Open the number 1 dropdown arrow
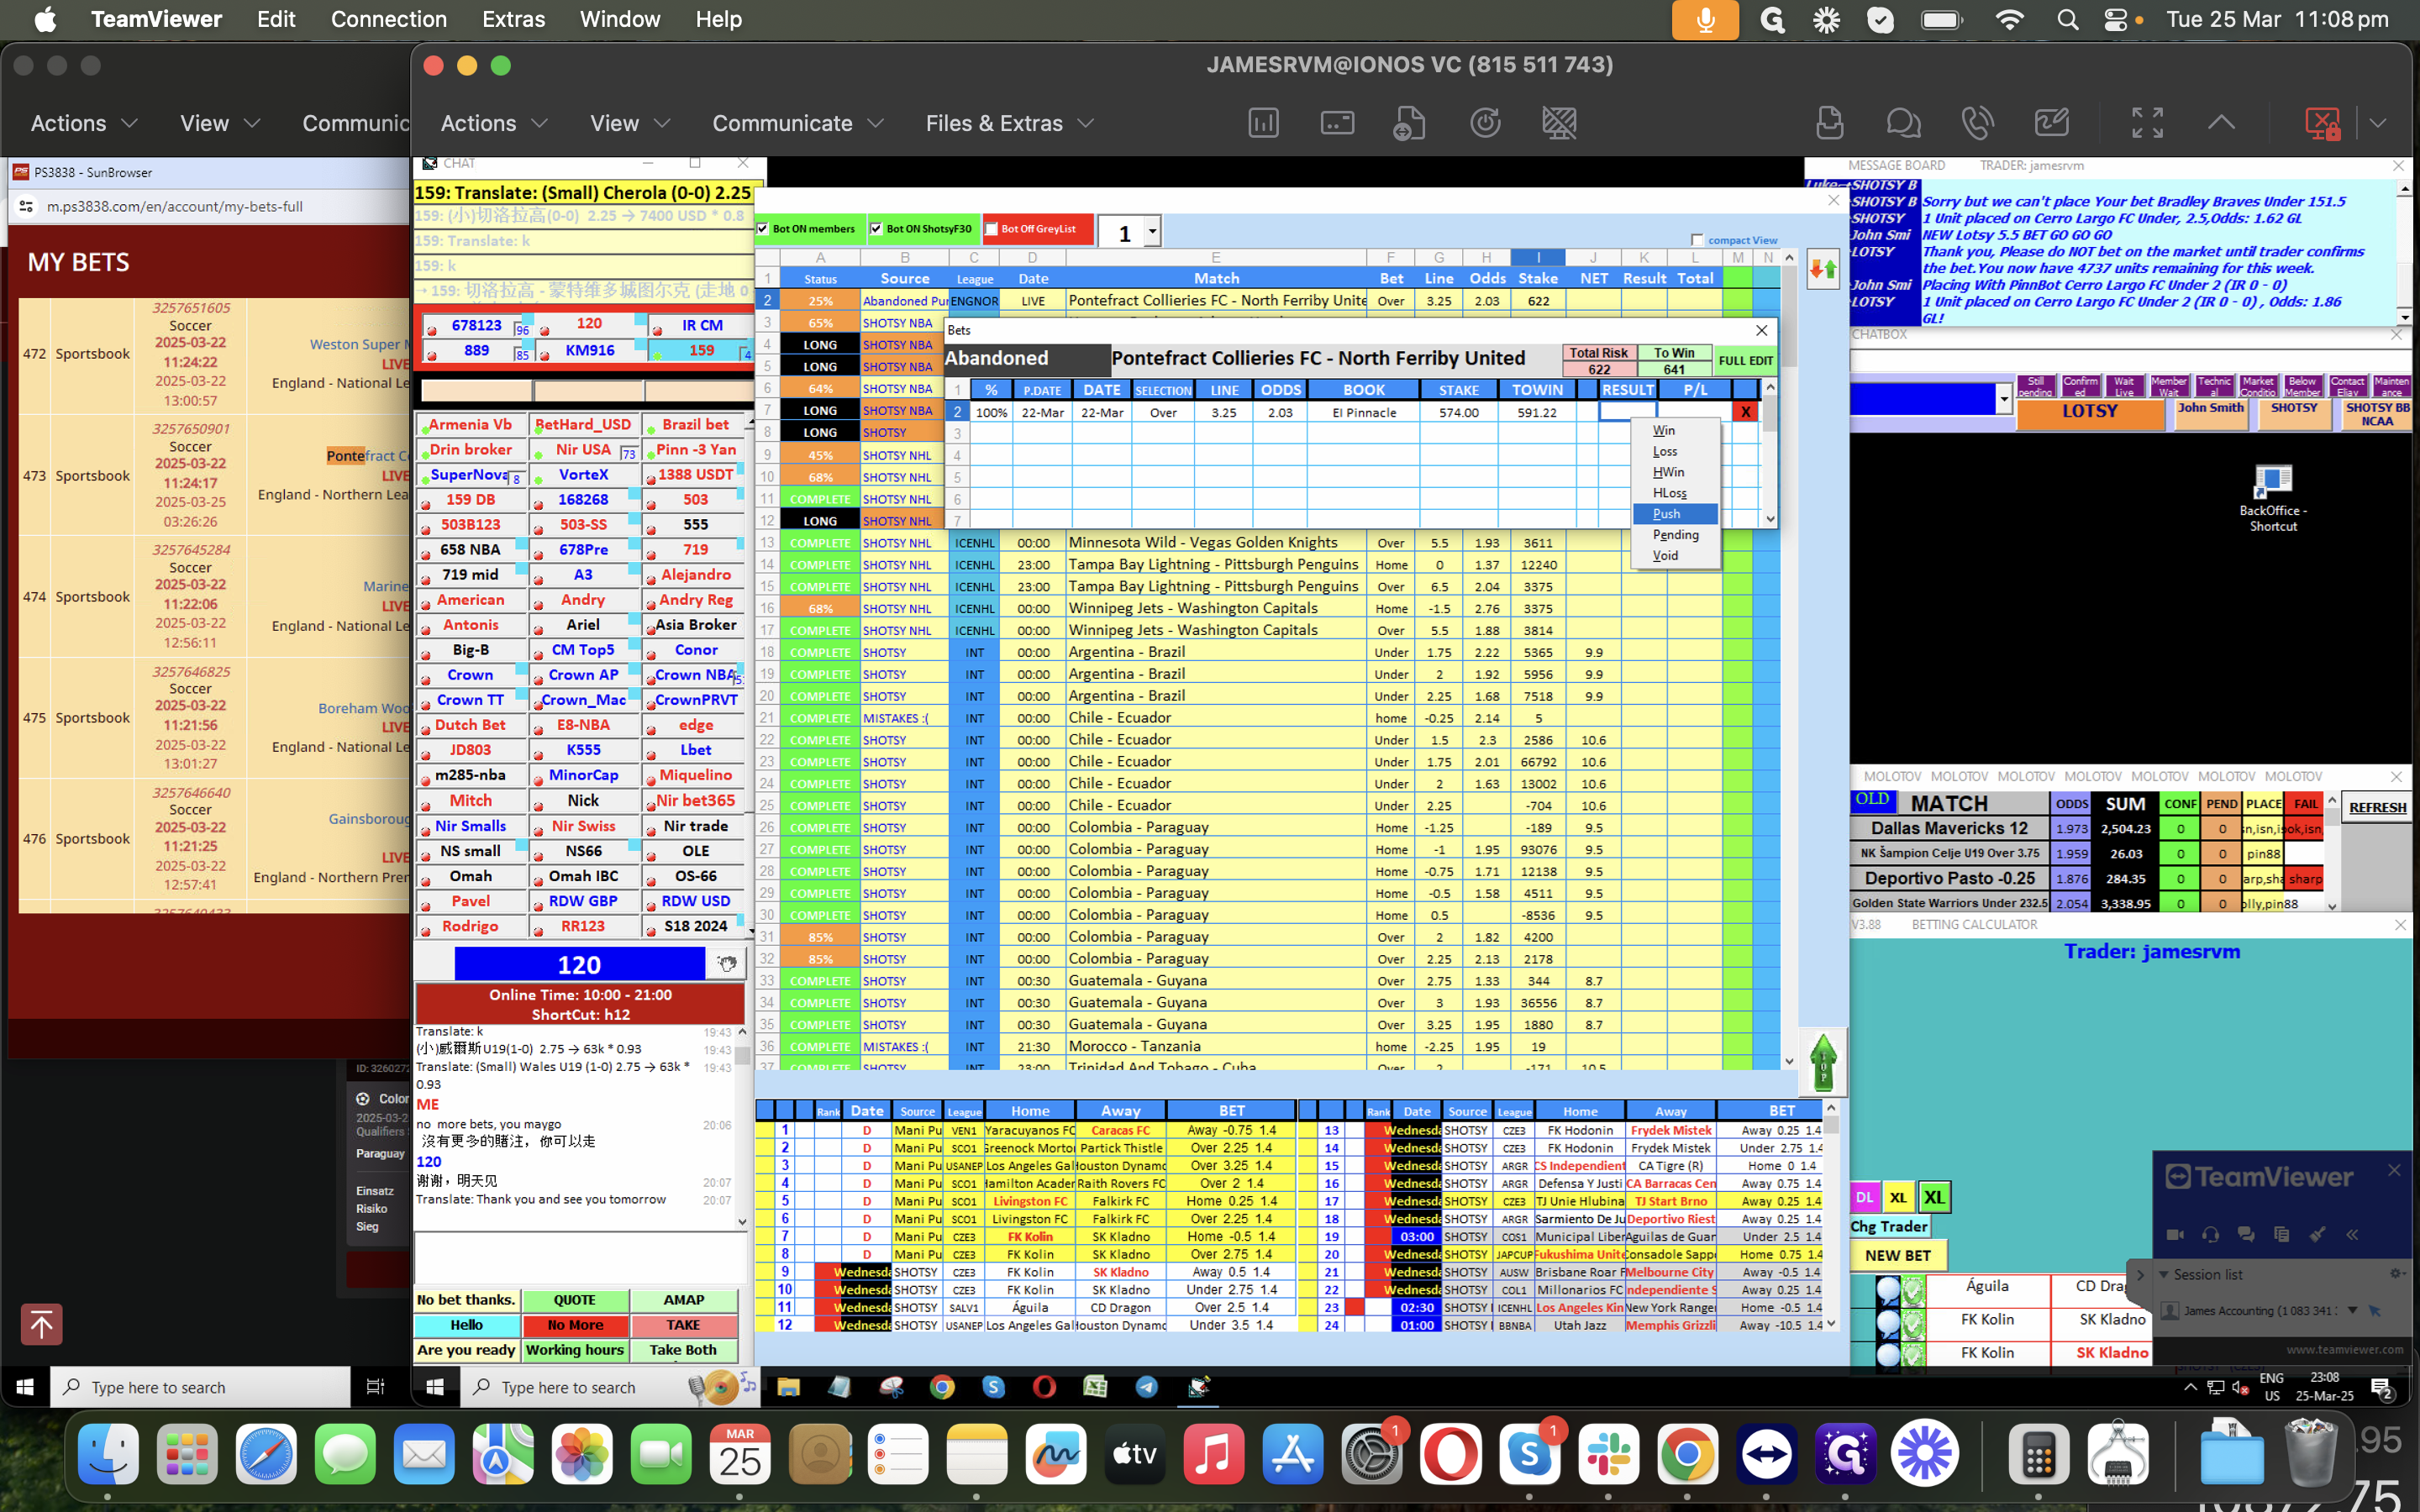This screenshot has width=2420, height=1512. pyautogui.click(x=1152, y=232)
